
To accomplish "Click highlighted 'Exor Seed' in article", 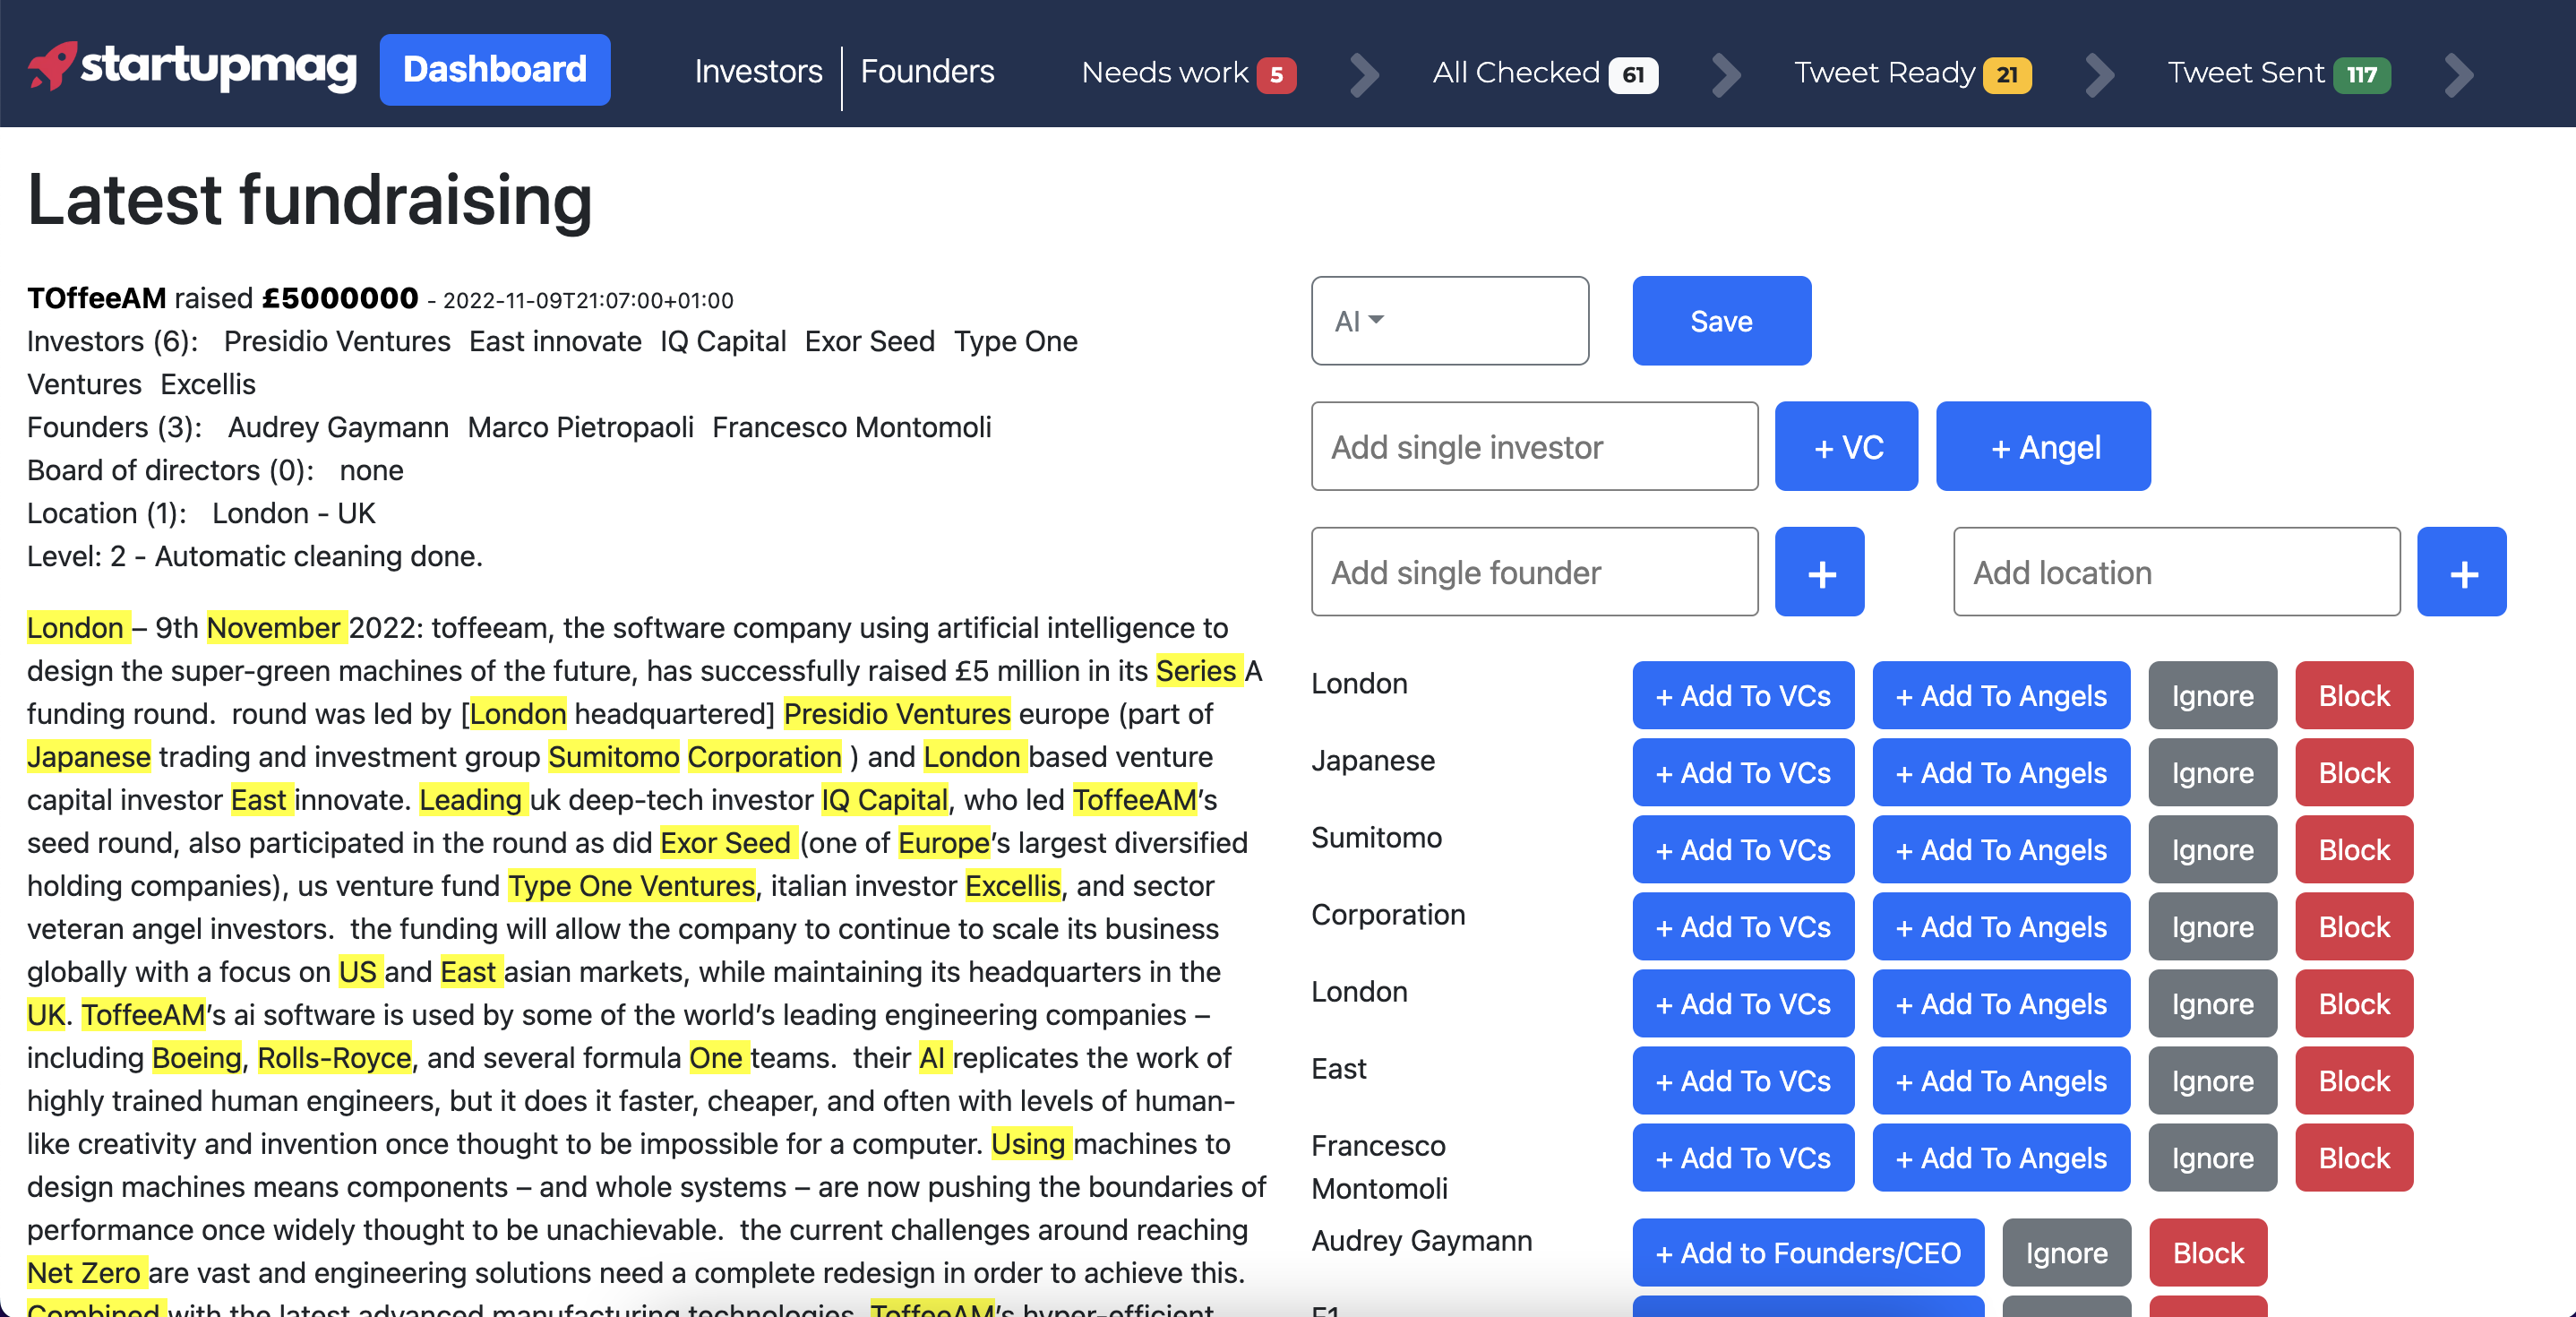I will pos(727,843).
